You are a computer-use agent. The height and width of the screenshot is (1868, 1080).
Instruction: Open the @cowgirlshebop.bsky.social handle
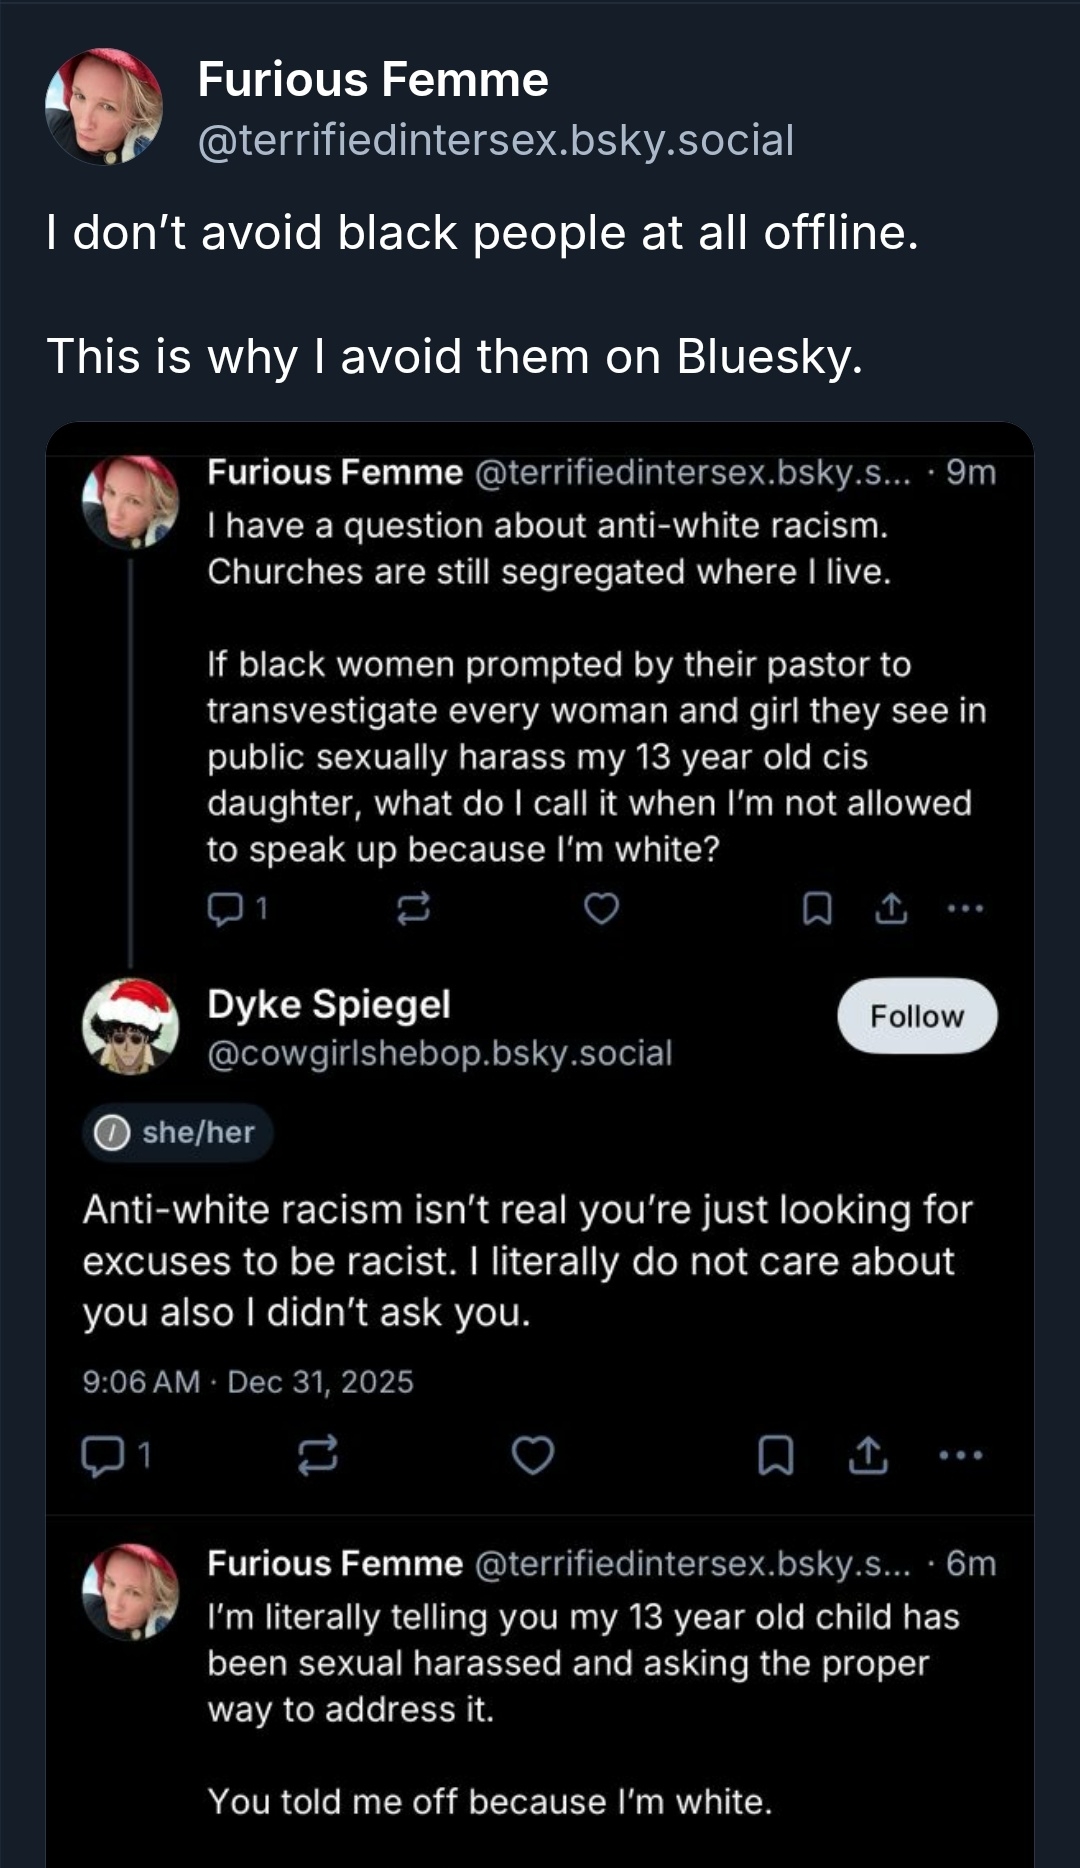(x=439, y=1053)
